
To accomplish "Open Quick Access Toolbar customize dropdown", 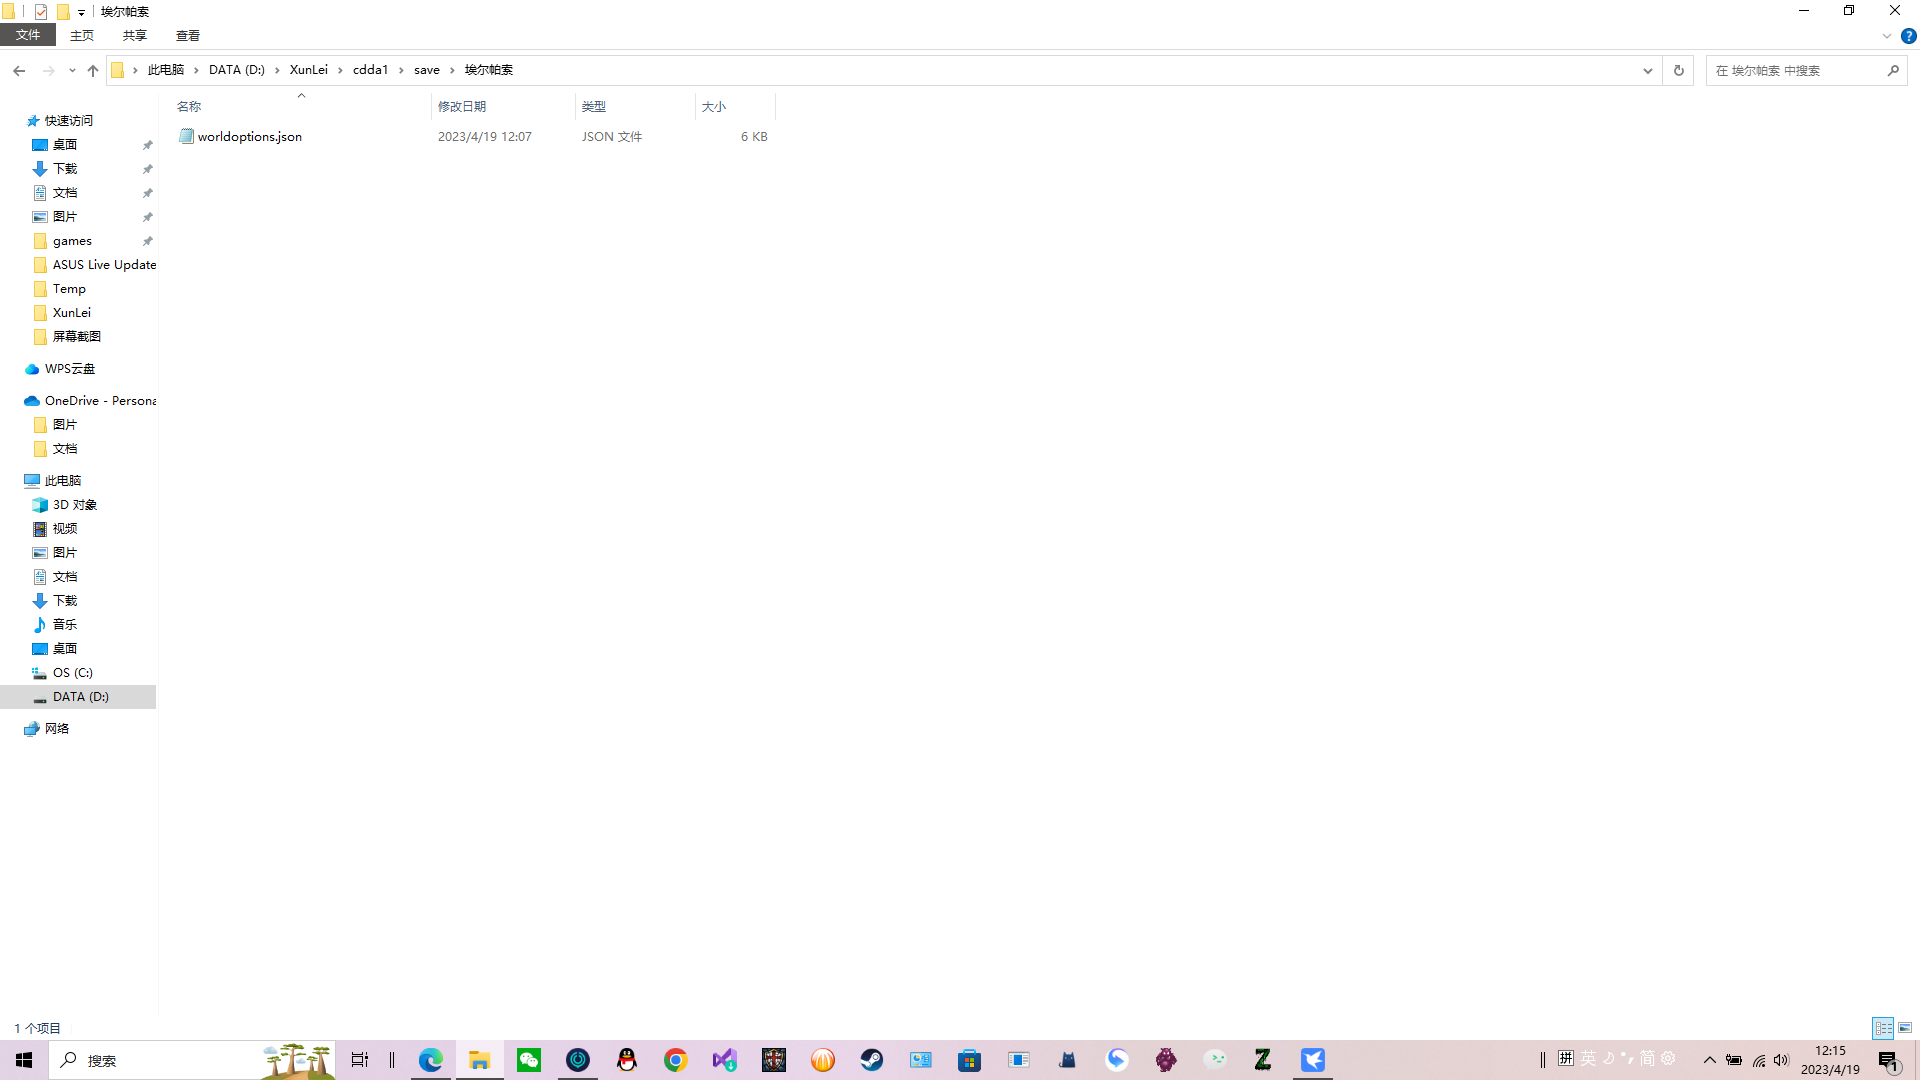I will tap(81, 12).
